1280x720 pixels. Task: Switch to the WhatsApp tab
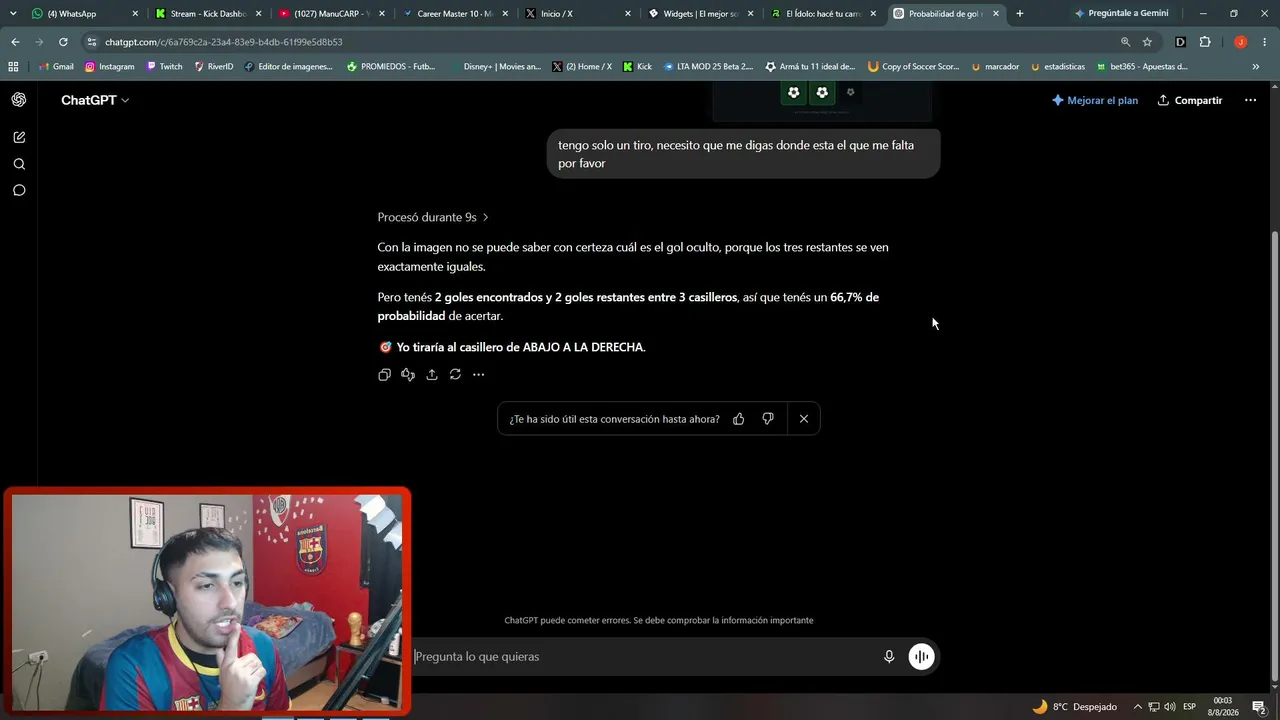[85, 14]
